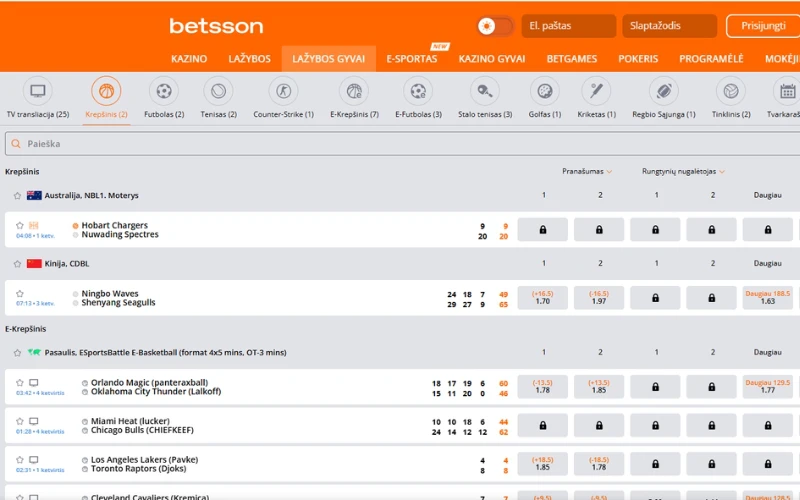Bet Daugiau 129.5 at 1.77
Viewport: 800px width, 500px height.
[x=768, y=387]
